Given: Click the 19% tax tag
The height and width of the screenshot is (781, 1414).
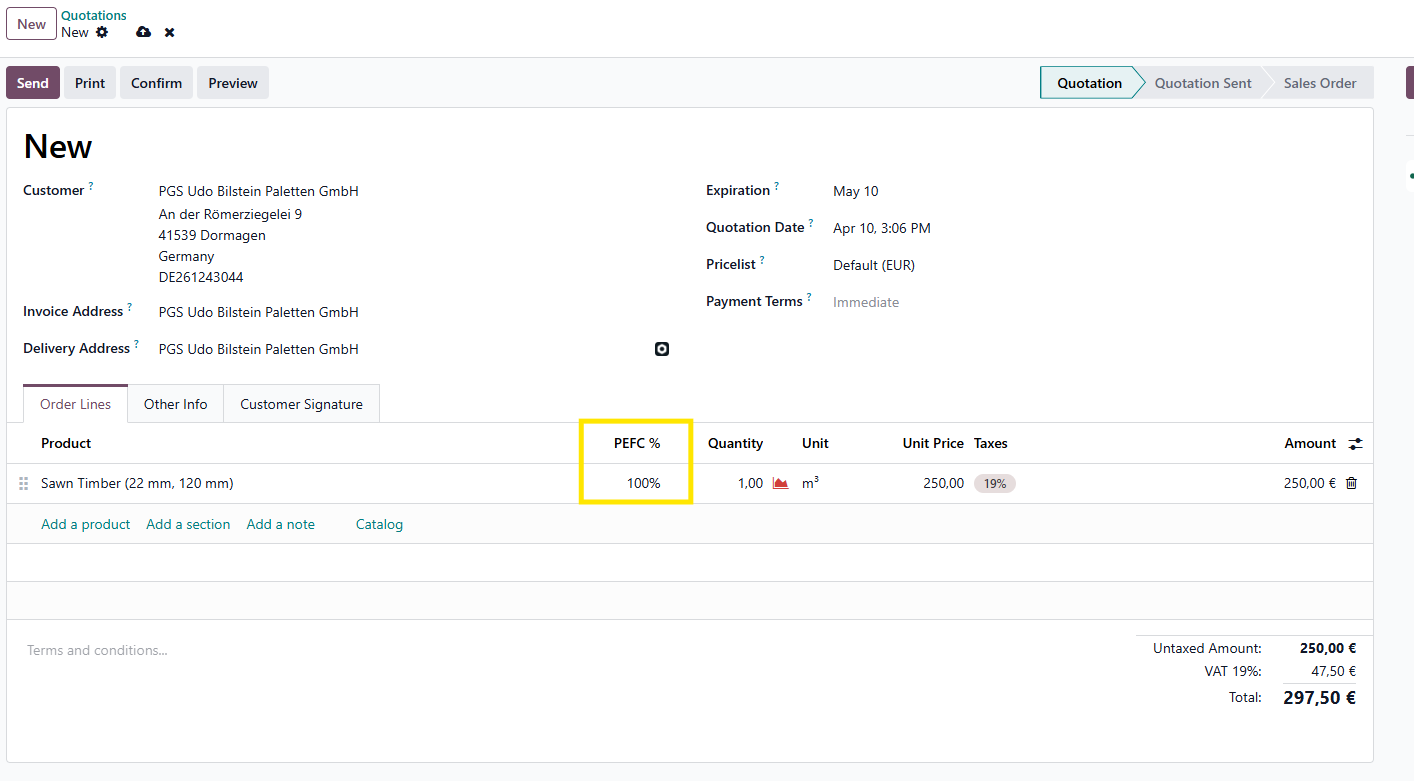Looking at the screenshot, I should coord(994,484).
